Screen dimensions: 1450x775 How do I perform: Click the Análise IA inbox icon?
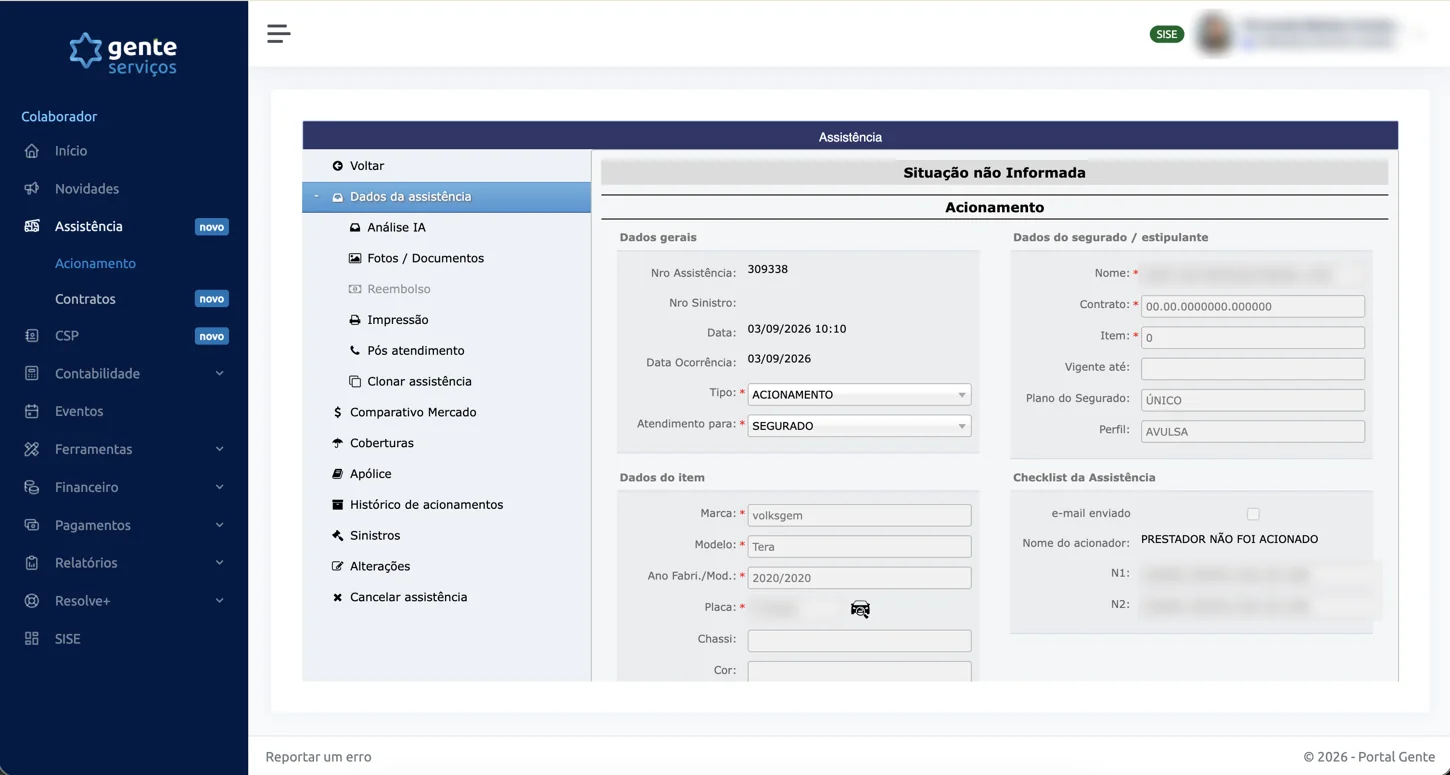(355, 228)
